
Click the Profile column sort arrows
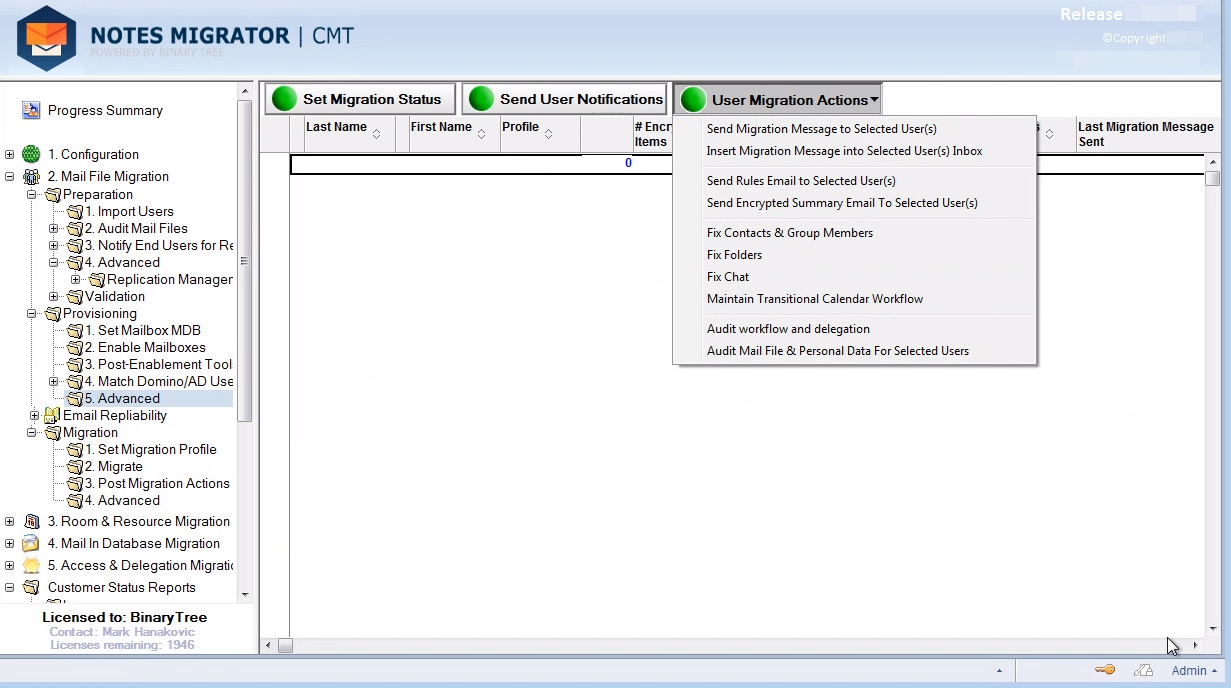[x=549, y=134]
